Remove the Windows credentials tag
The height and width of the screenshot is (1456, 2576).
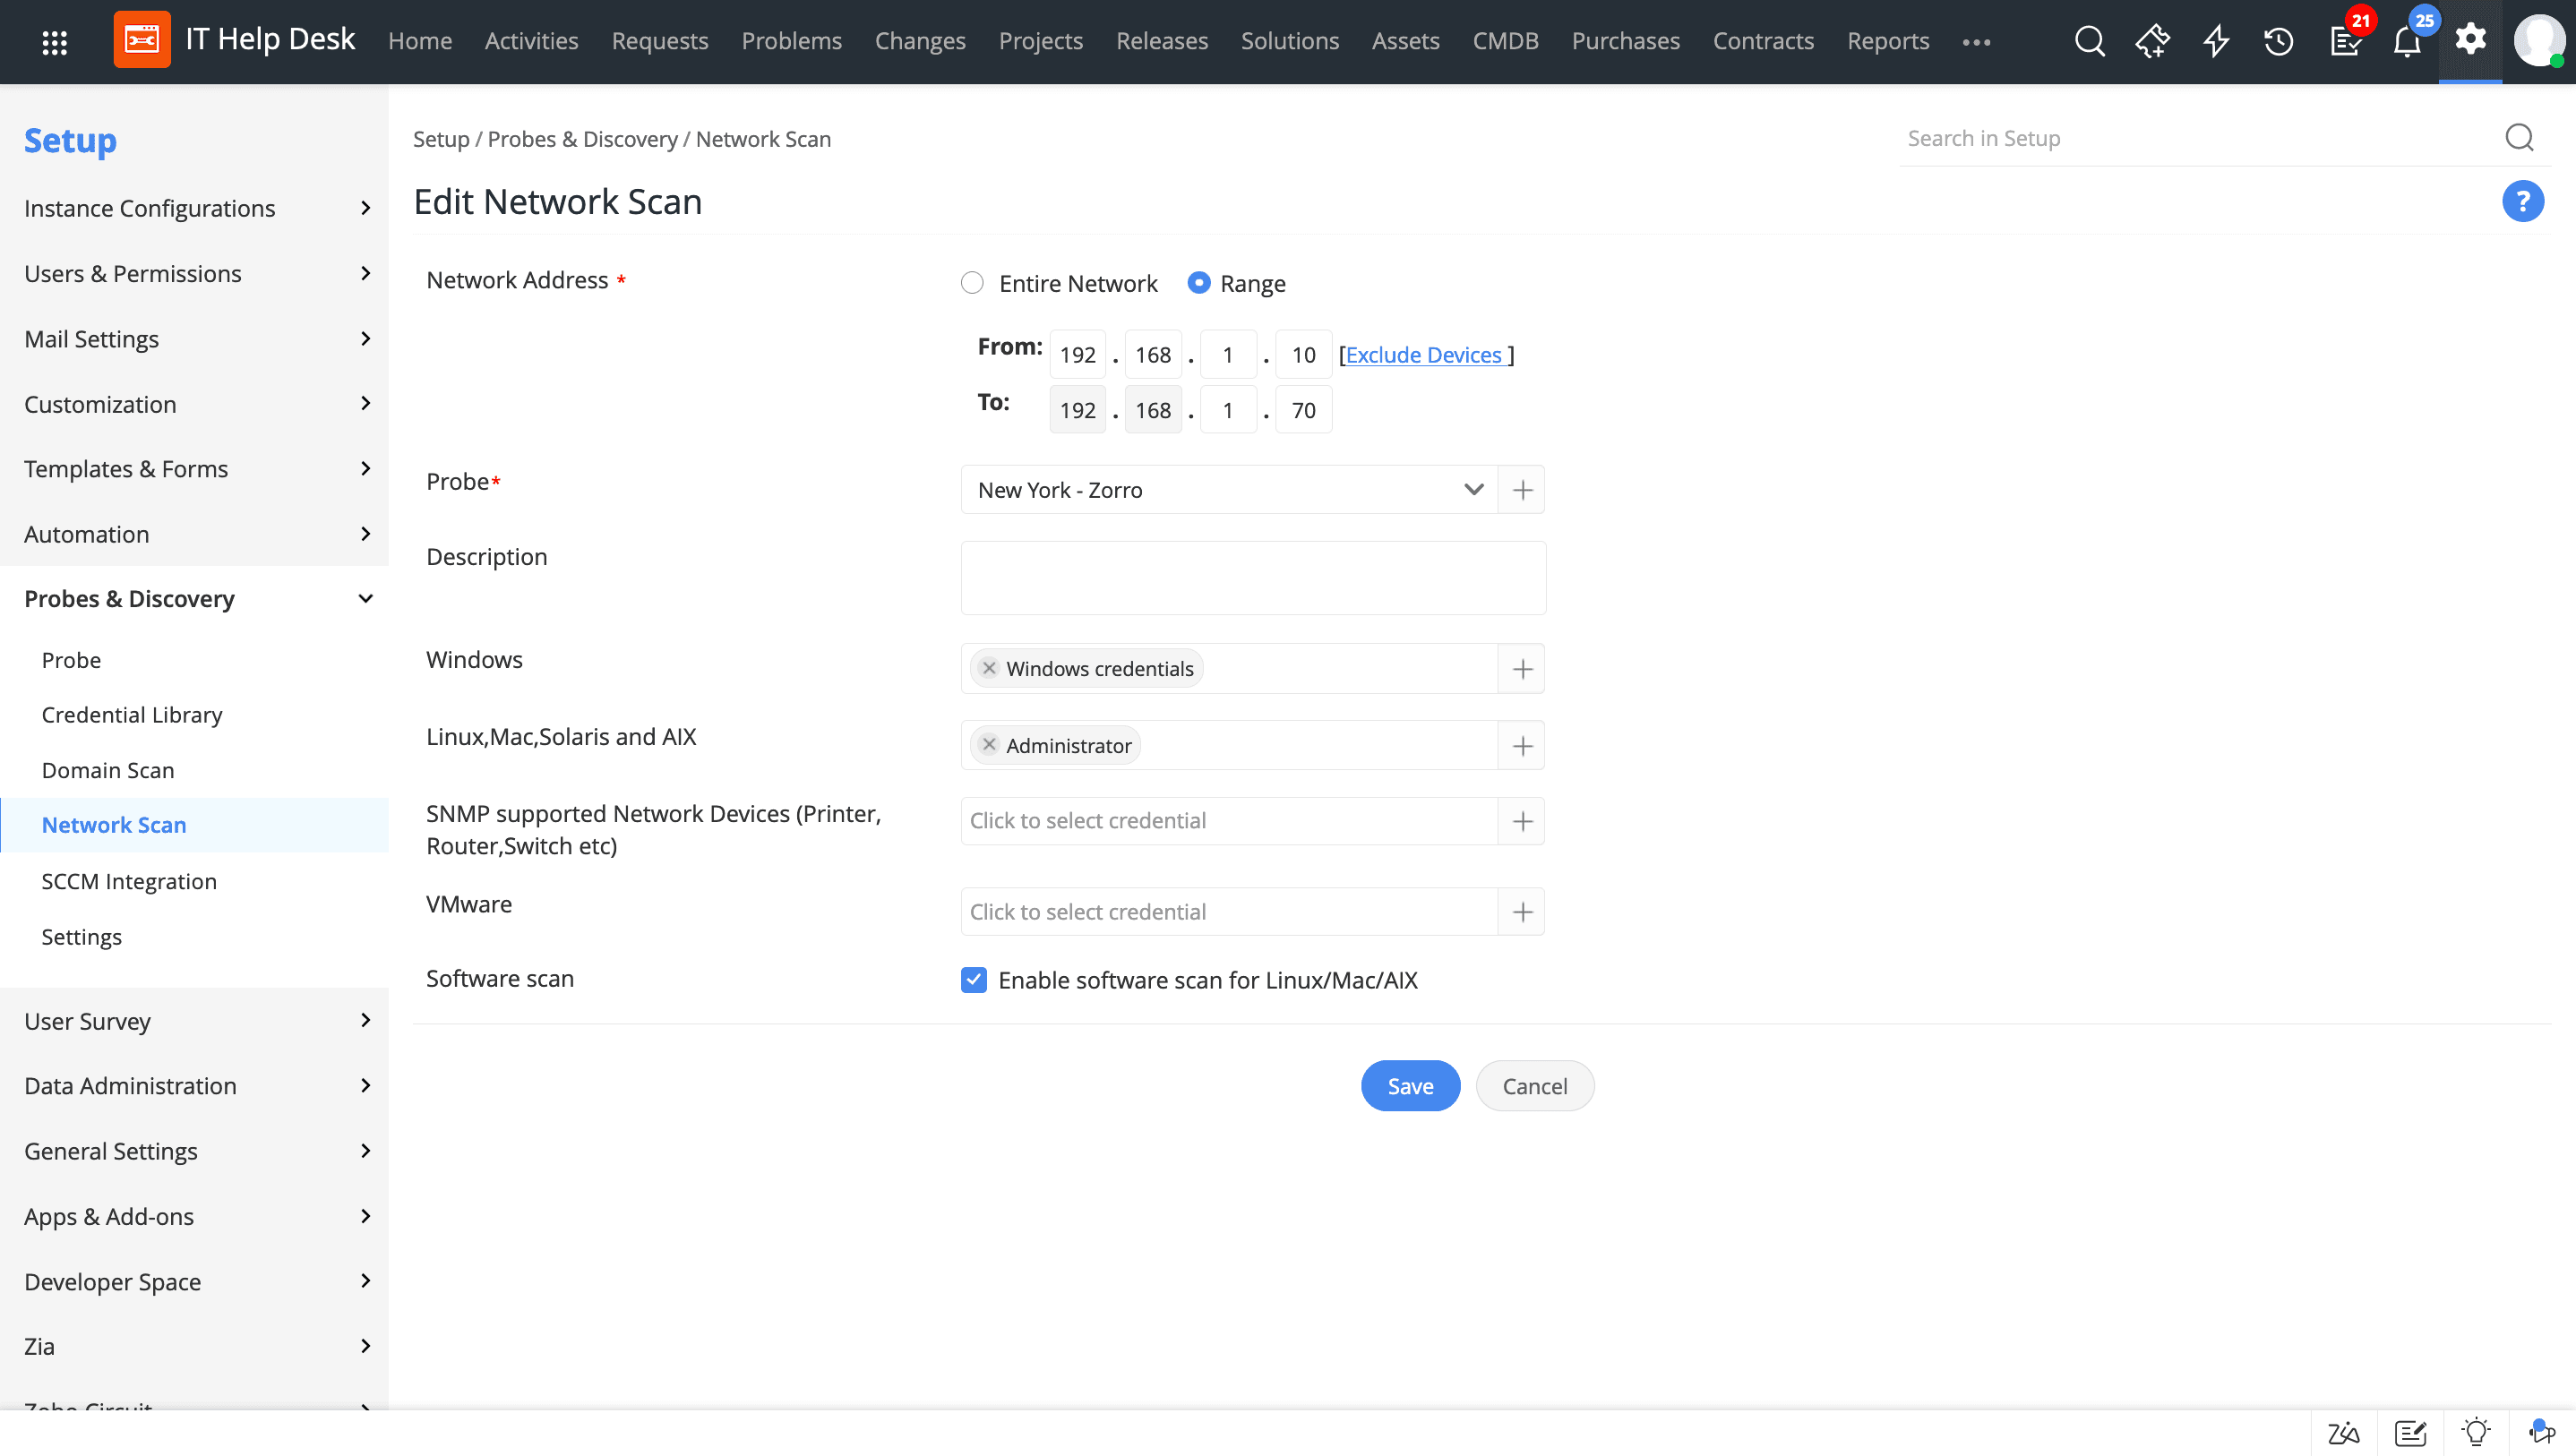point(988,668)
